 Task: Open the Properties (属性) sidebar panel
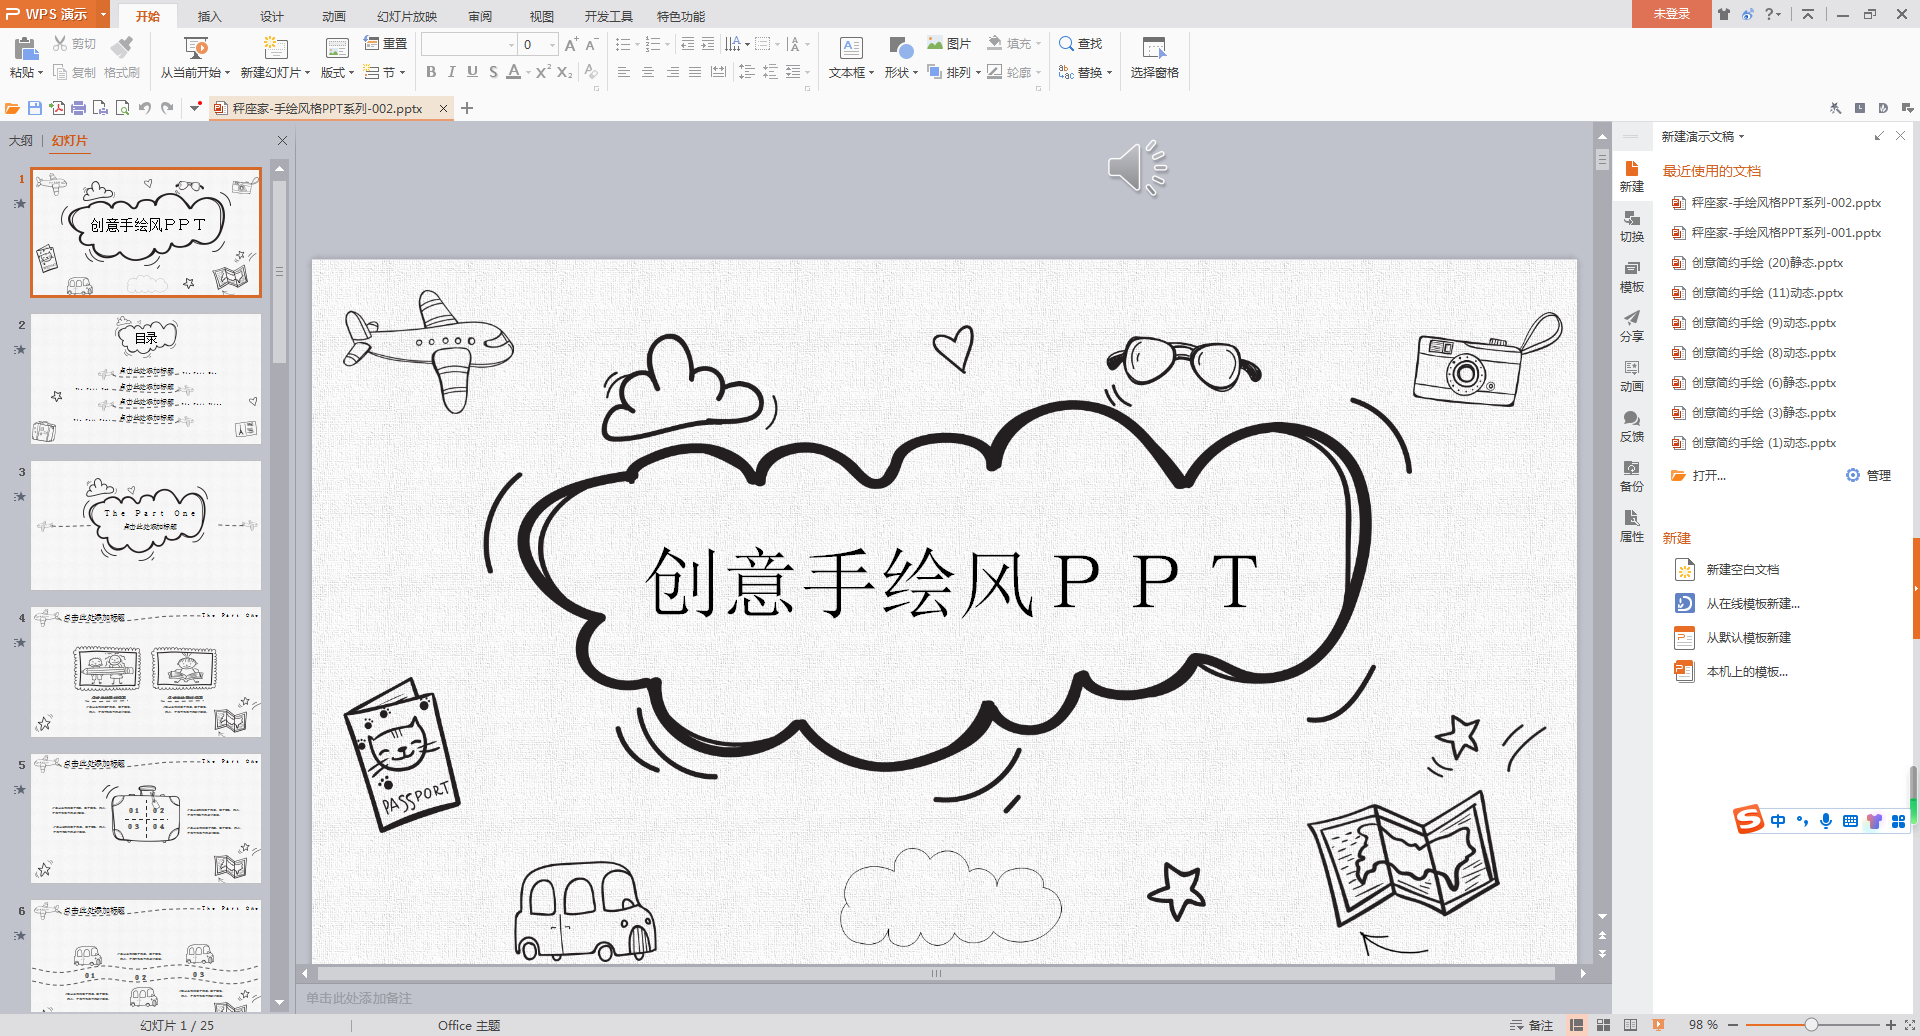(1632, 527)
